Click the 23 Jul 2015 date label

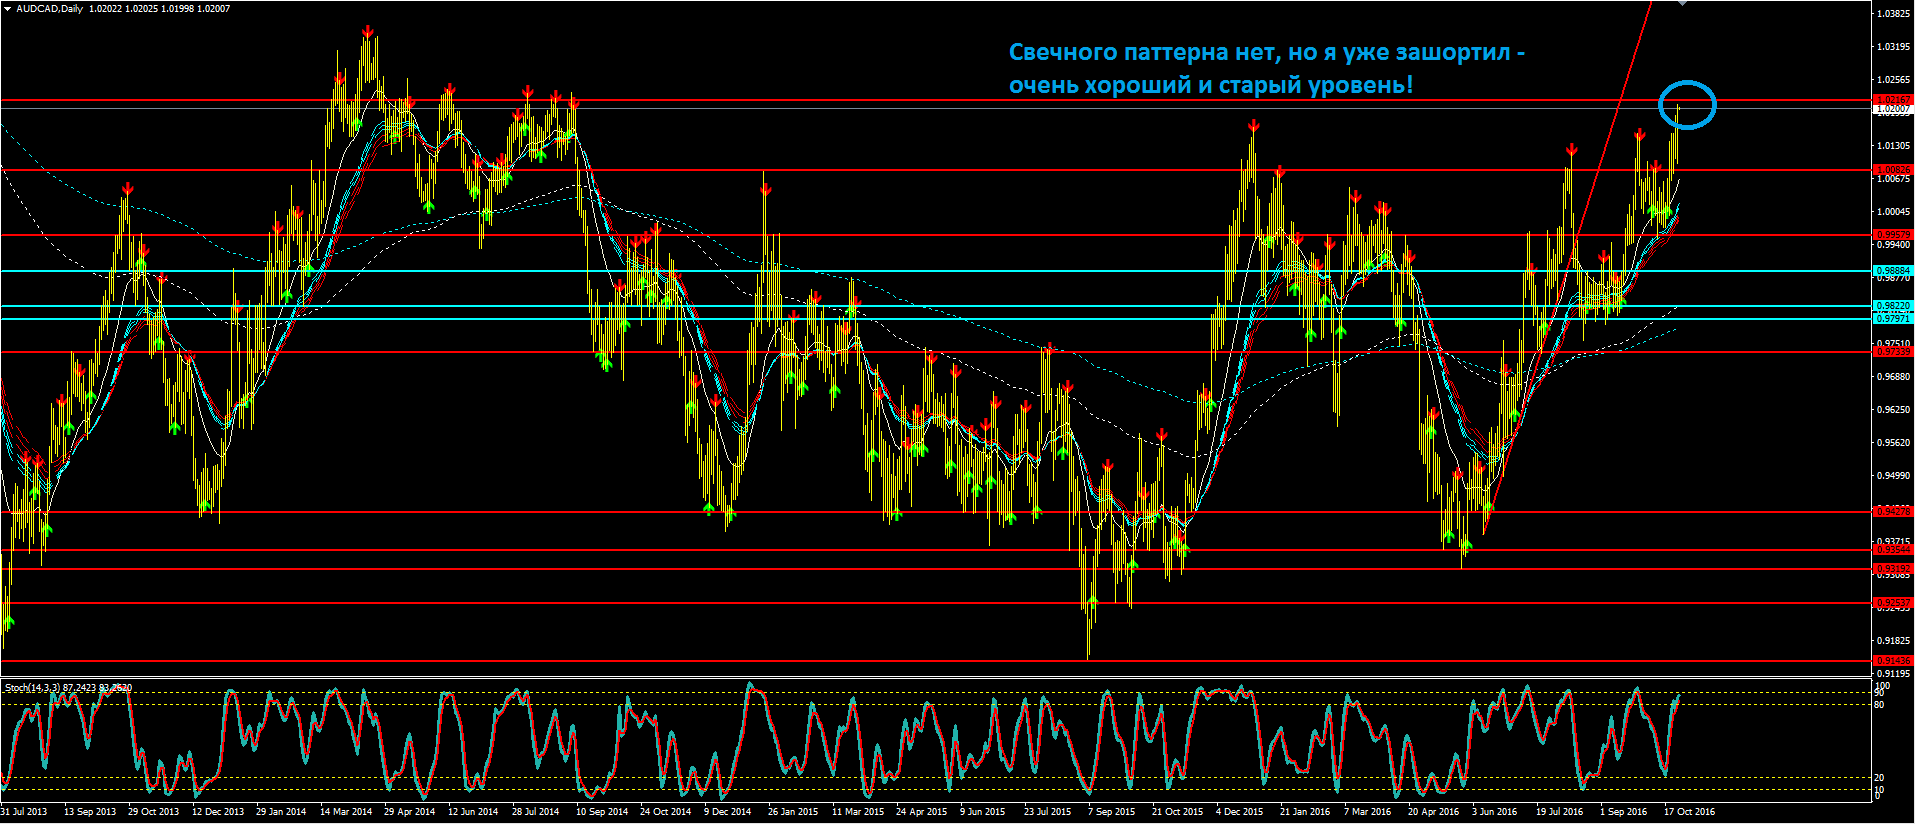point(1047,812)
